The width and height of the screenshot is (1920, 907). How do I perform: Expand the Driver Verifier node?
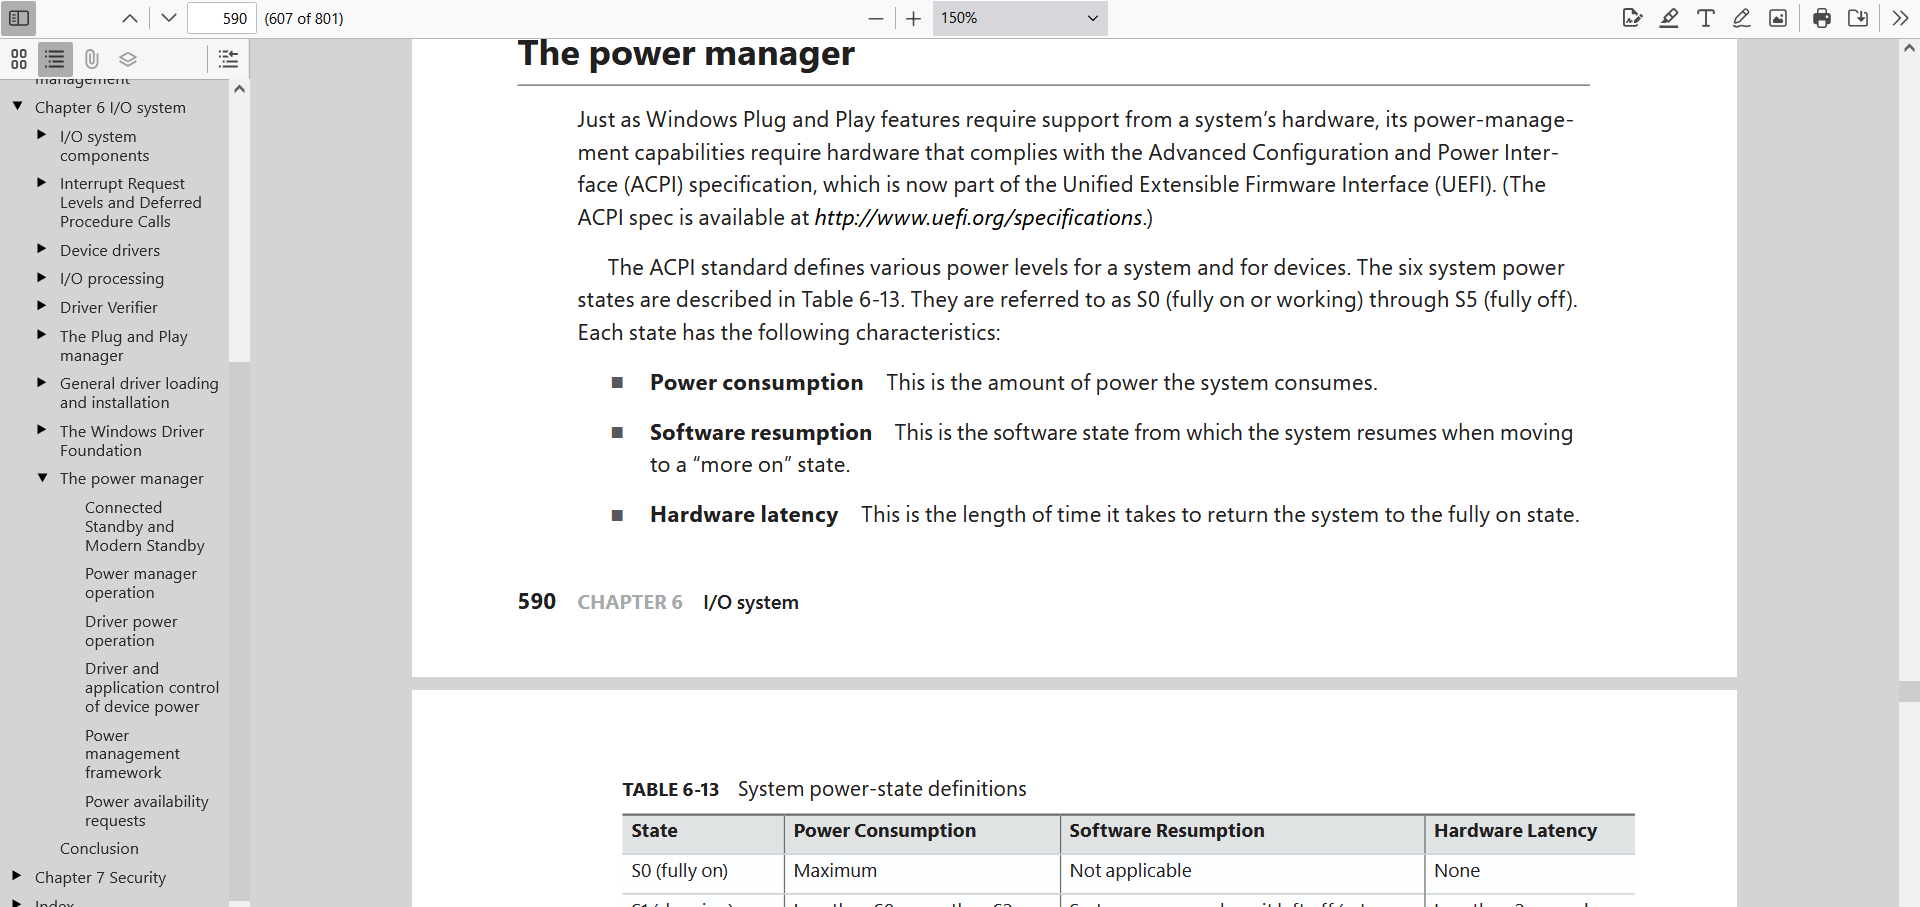(x=42, y=306)
